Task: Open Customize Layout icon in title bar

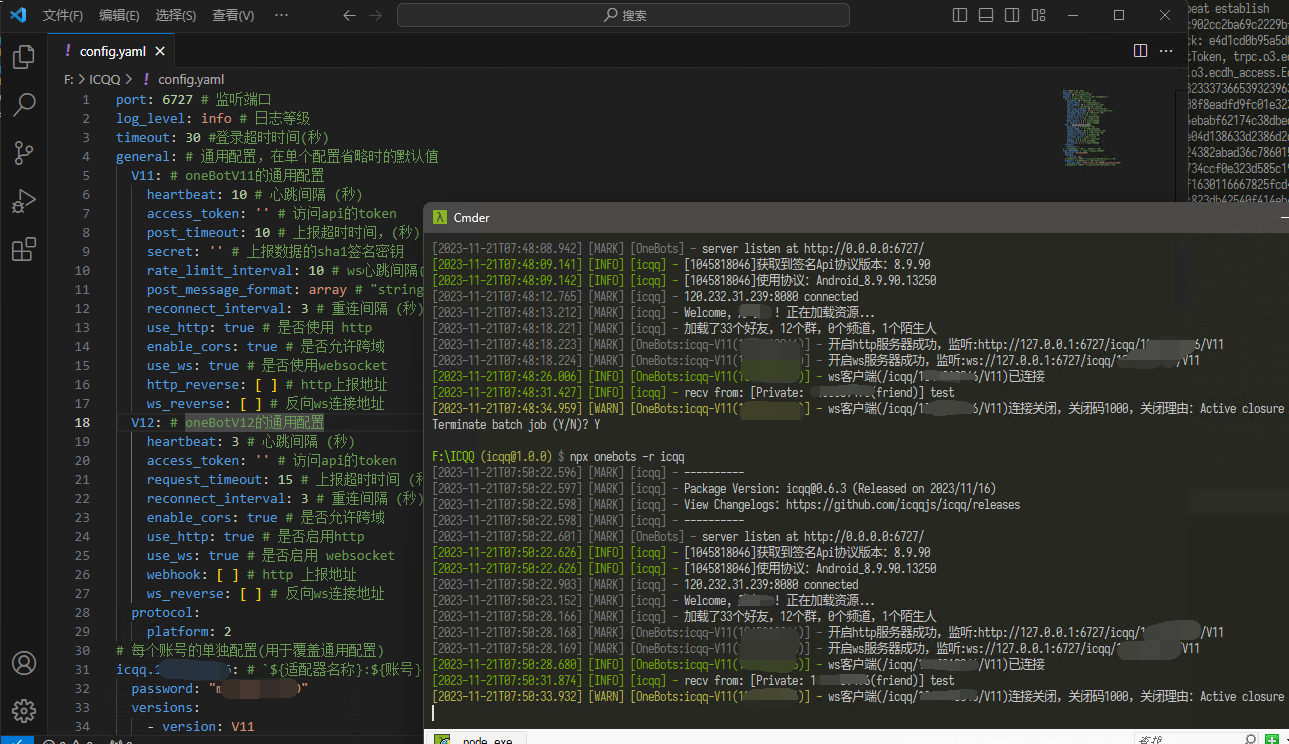Action: (x=1038, y=15)
